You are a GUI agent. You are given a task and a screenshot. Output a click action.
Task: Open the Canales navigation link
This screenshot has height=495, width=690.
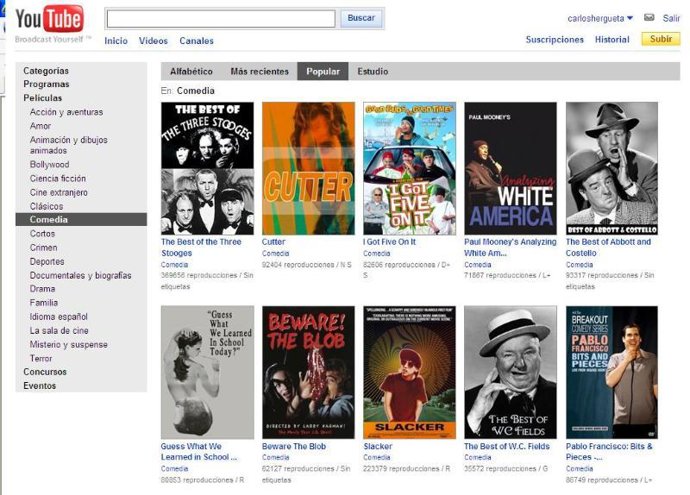coord(196,41)
